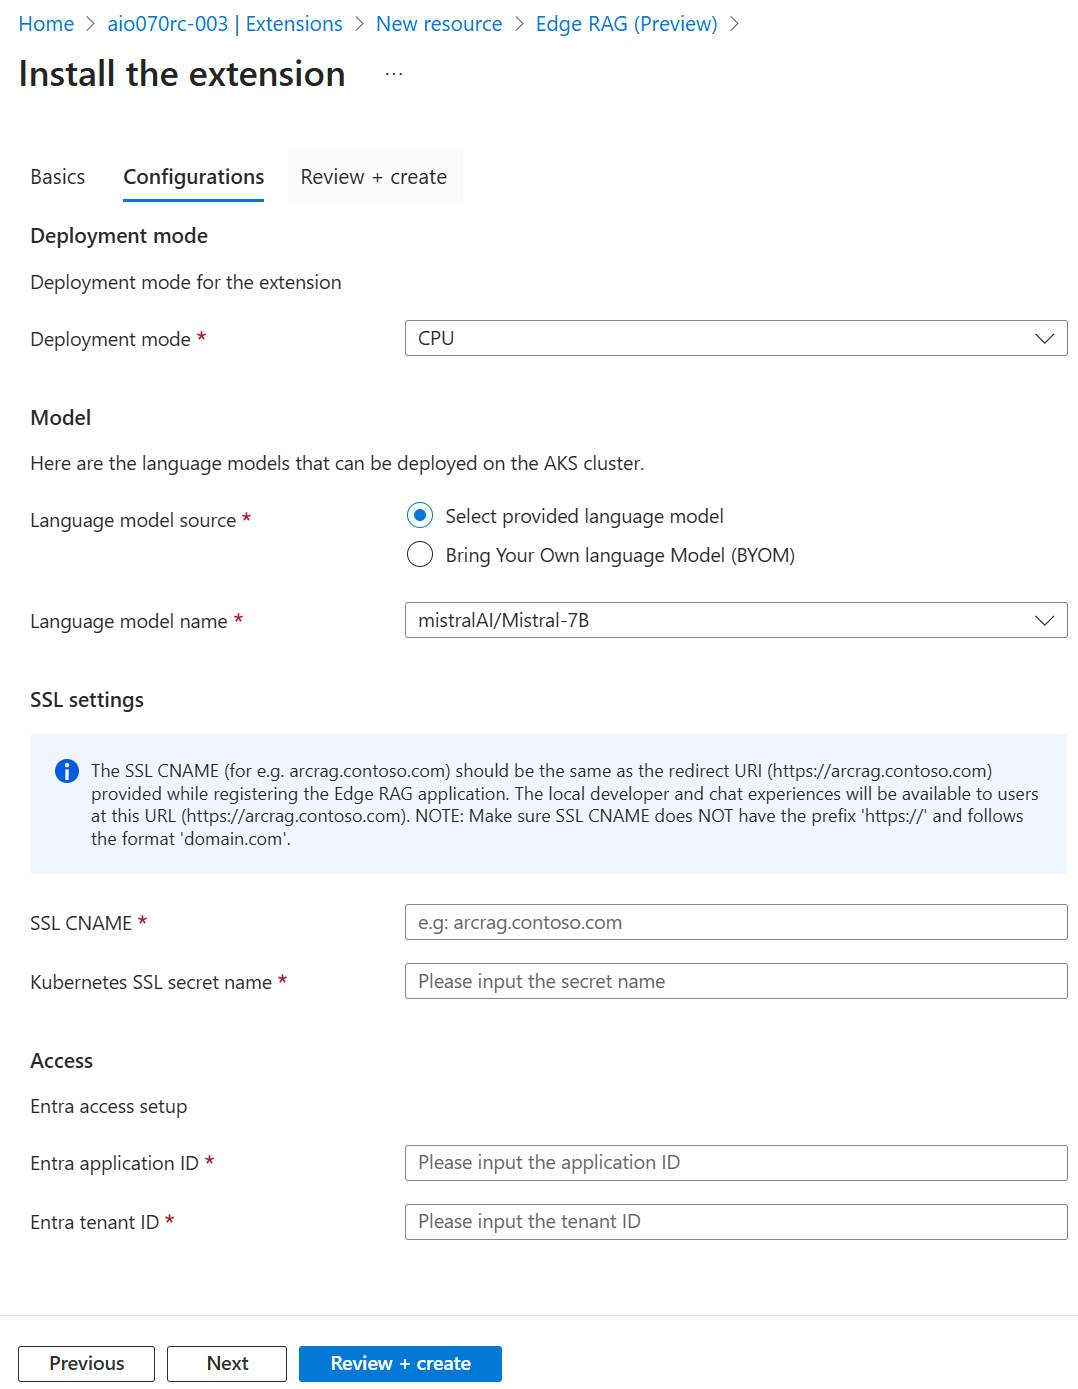
Task: Click the Previous button
Action: tap(85, 1363)
